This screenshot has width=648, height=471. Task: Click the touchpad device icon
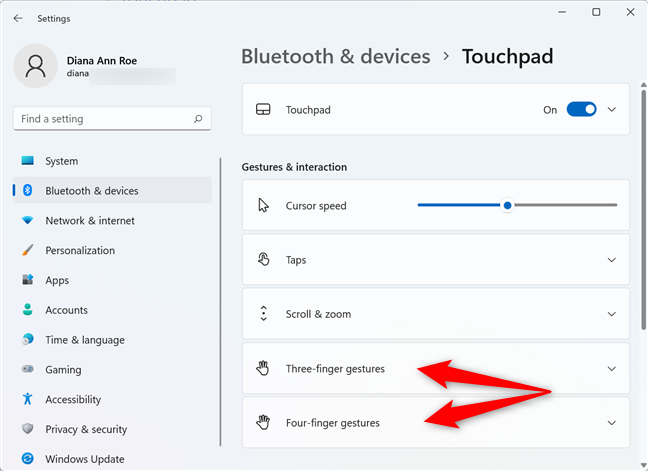tap(263, 109)
